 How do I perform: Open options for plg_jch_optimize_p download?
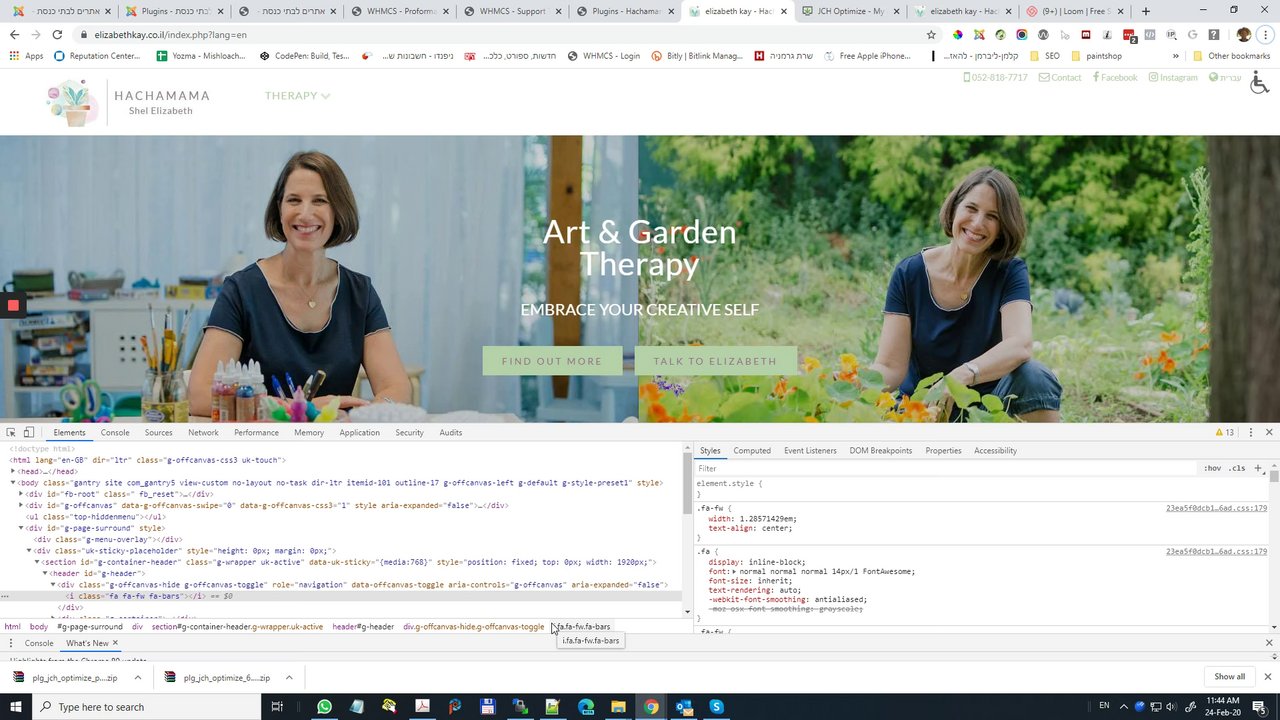137,677
